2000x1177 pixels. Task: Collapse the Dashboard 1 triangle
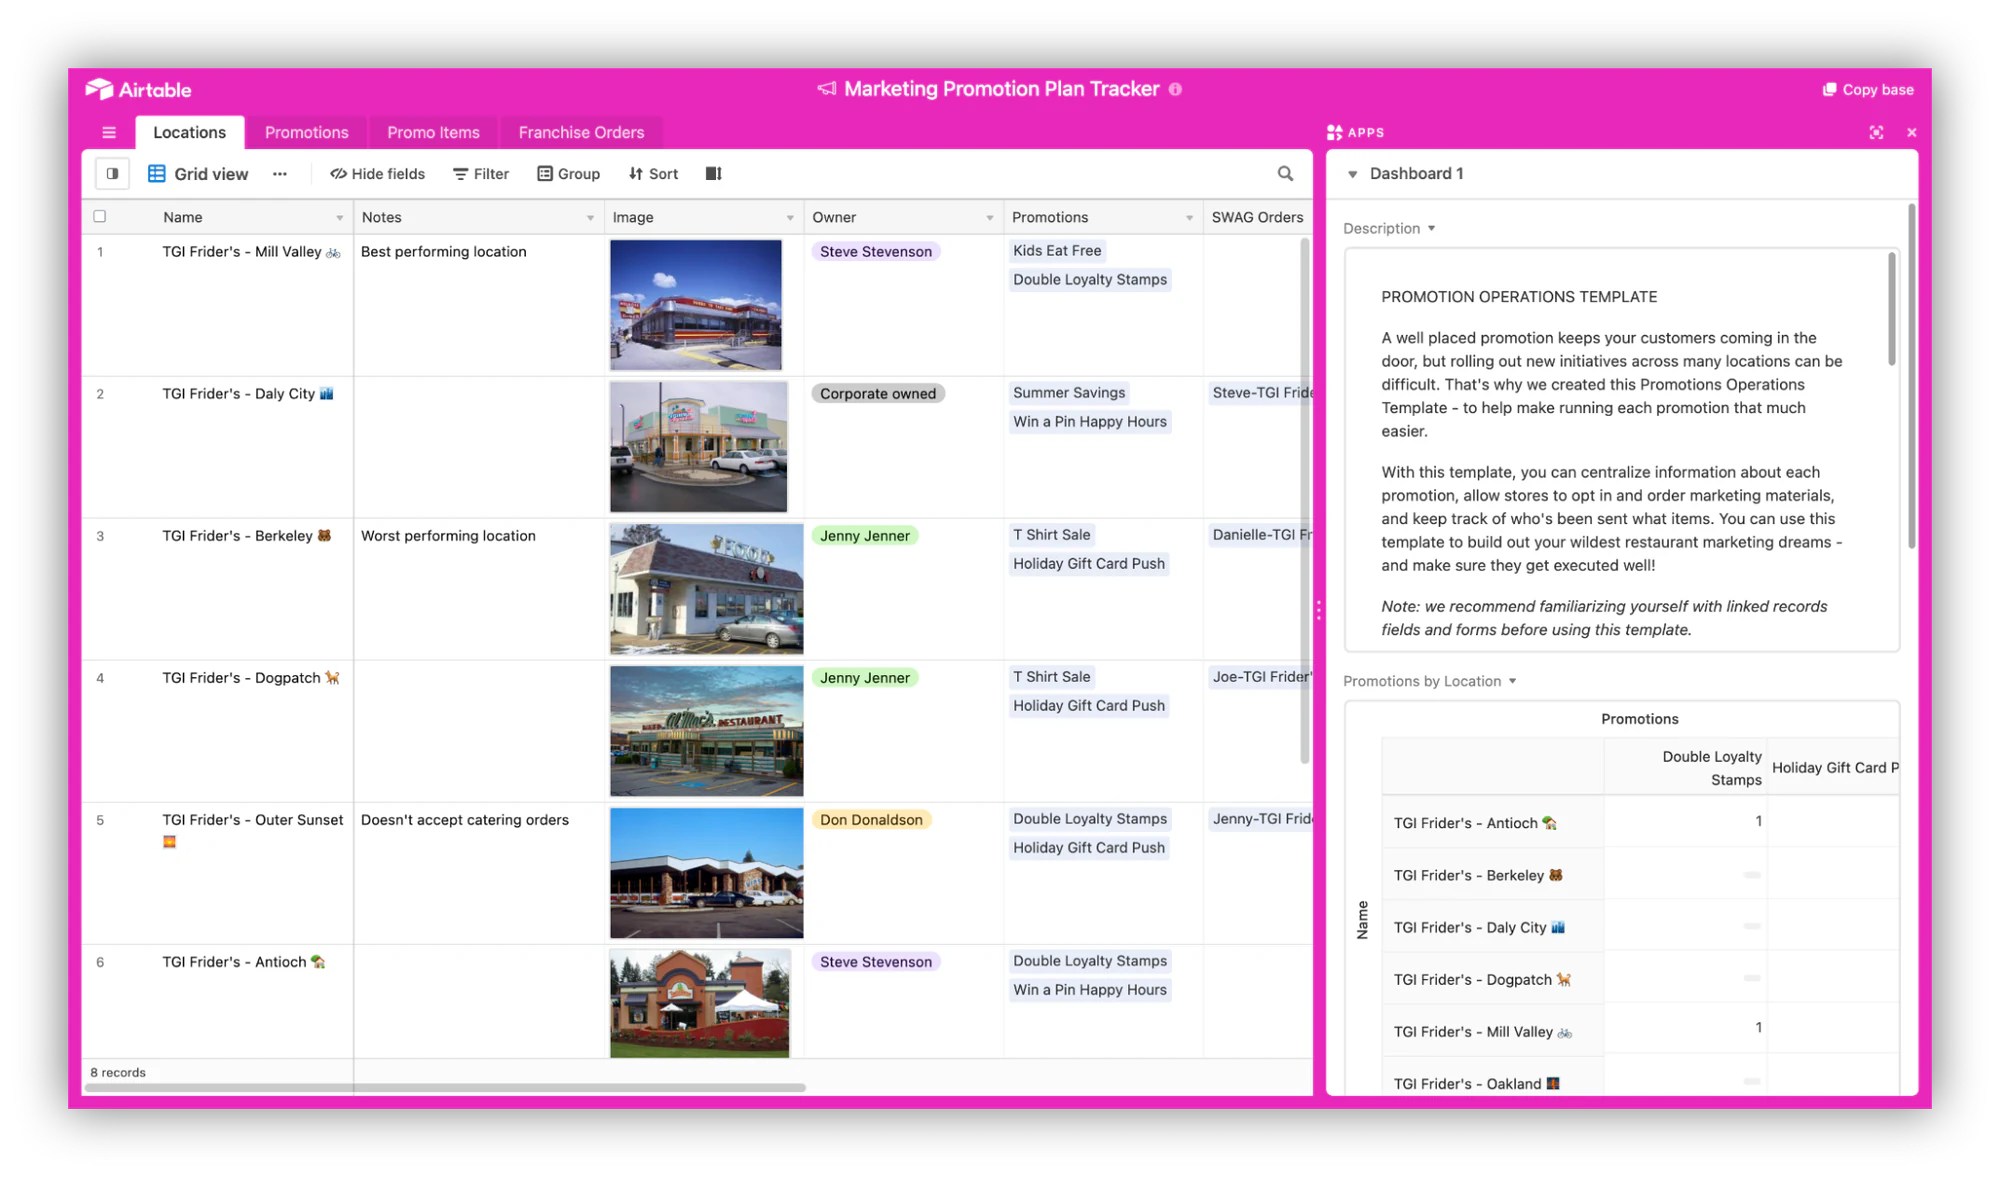(1352, 174)
